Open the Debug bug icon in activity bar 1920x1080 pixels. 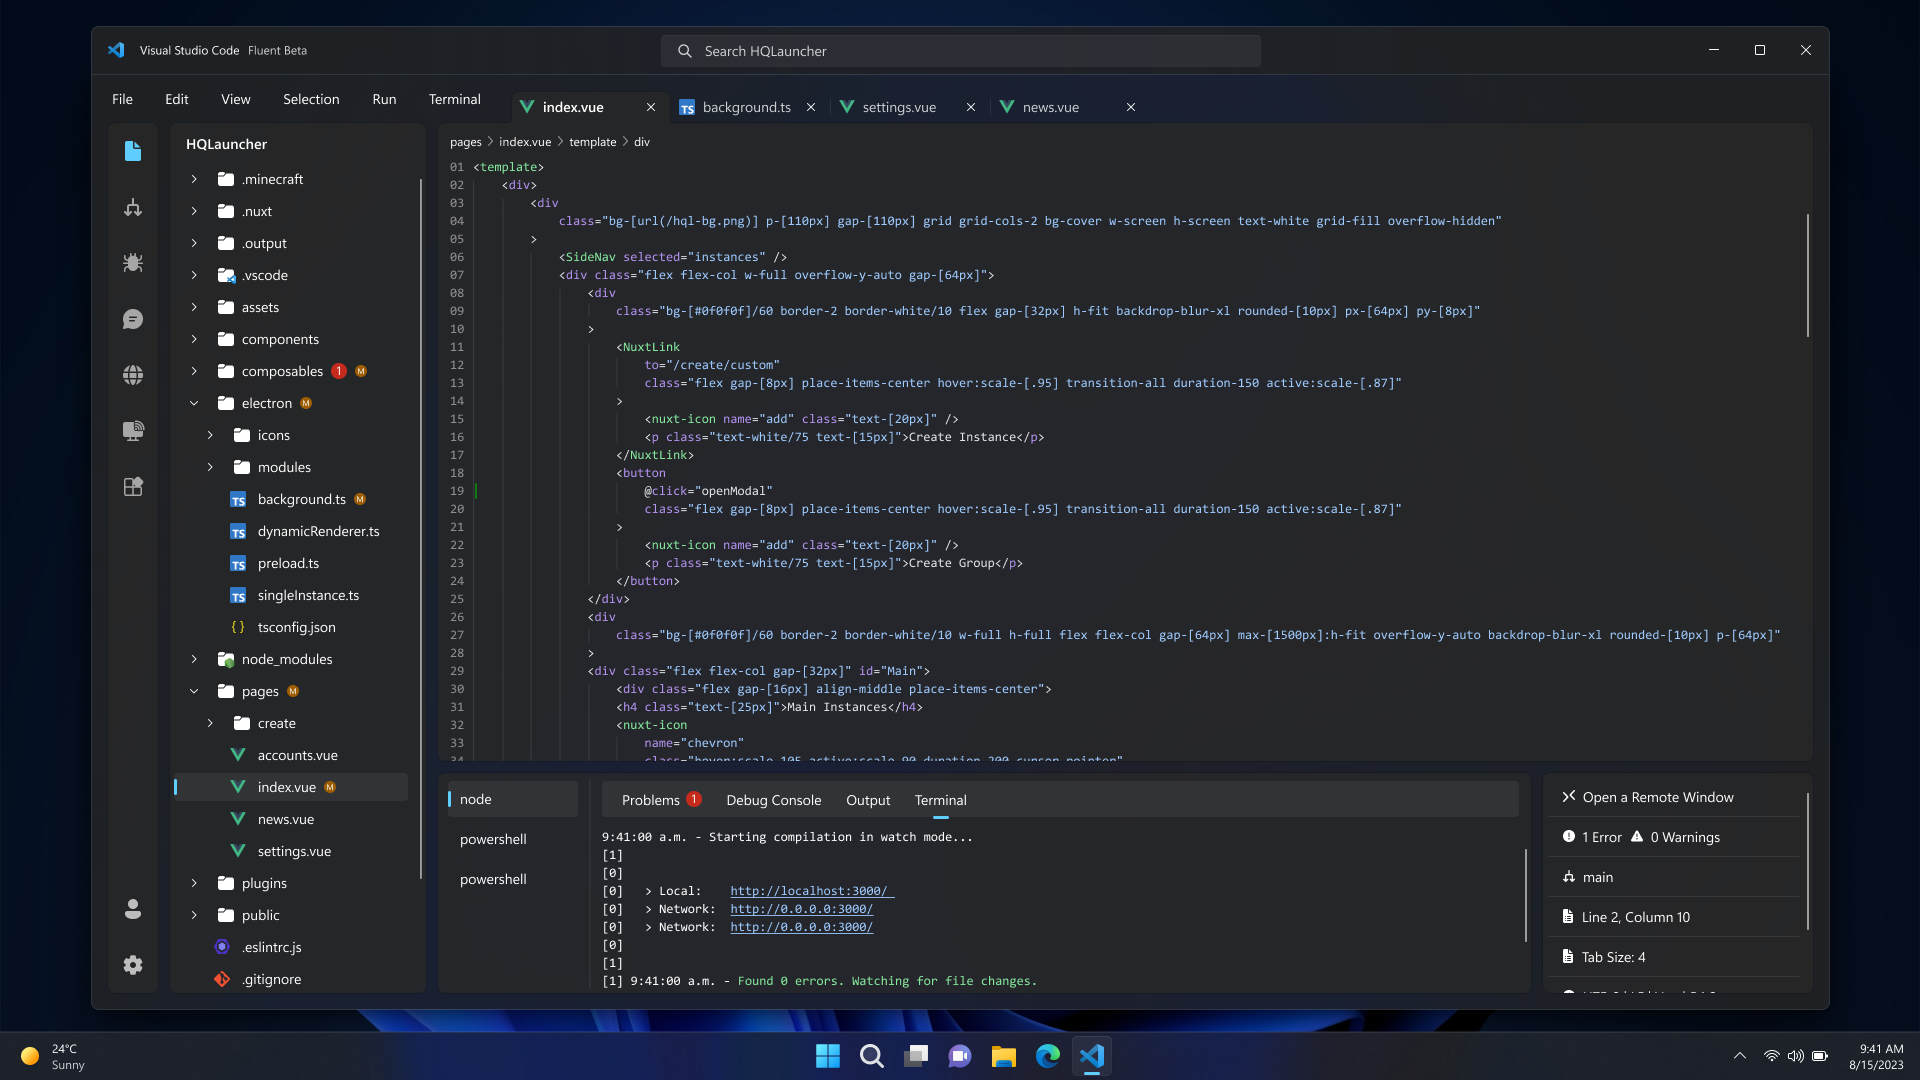point(133,263)
